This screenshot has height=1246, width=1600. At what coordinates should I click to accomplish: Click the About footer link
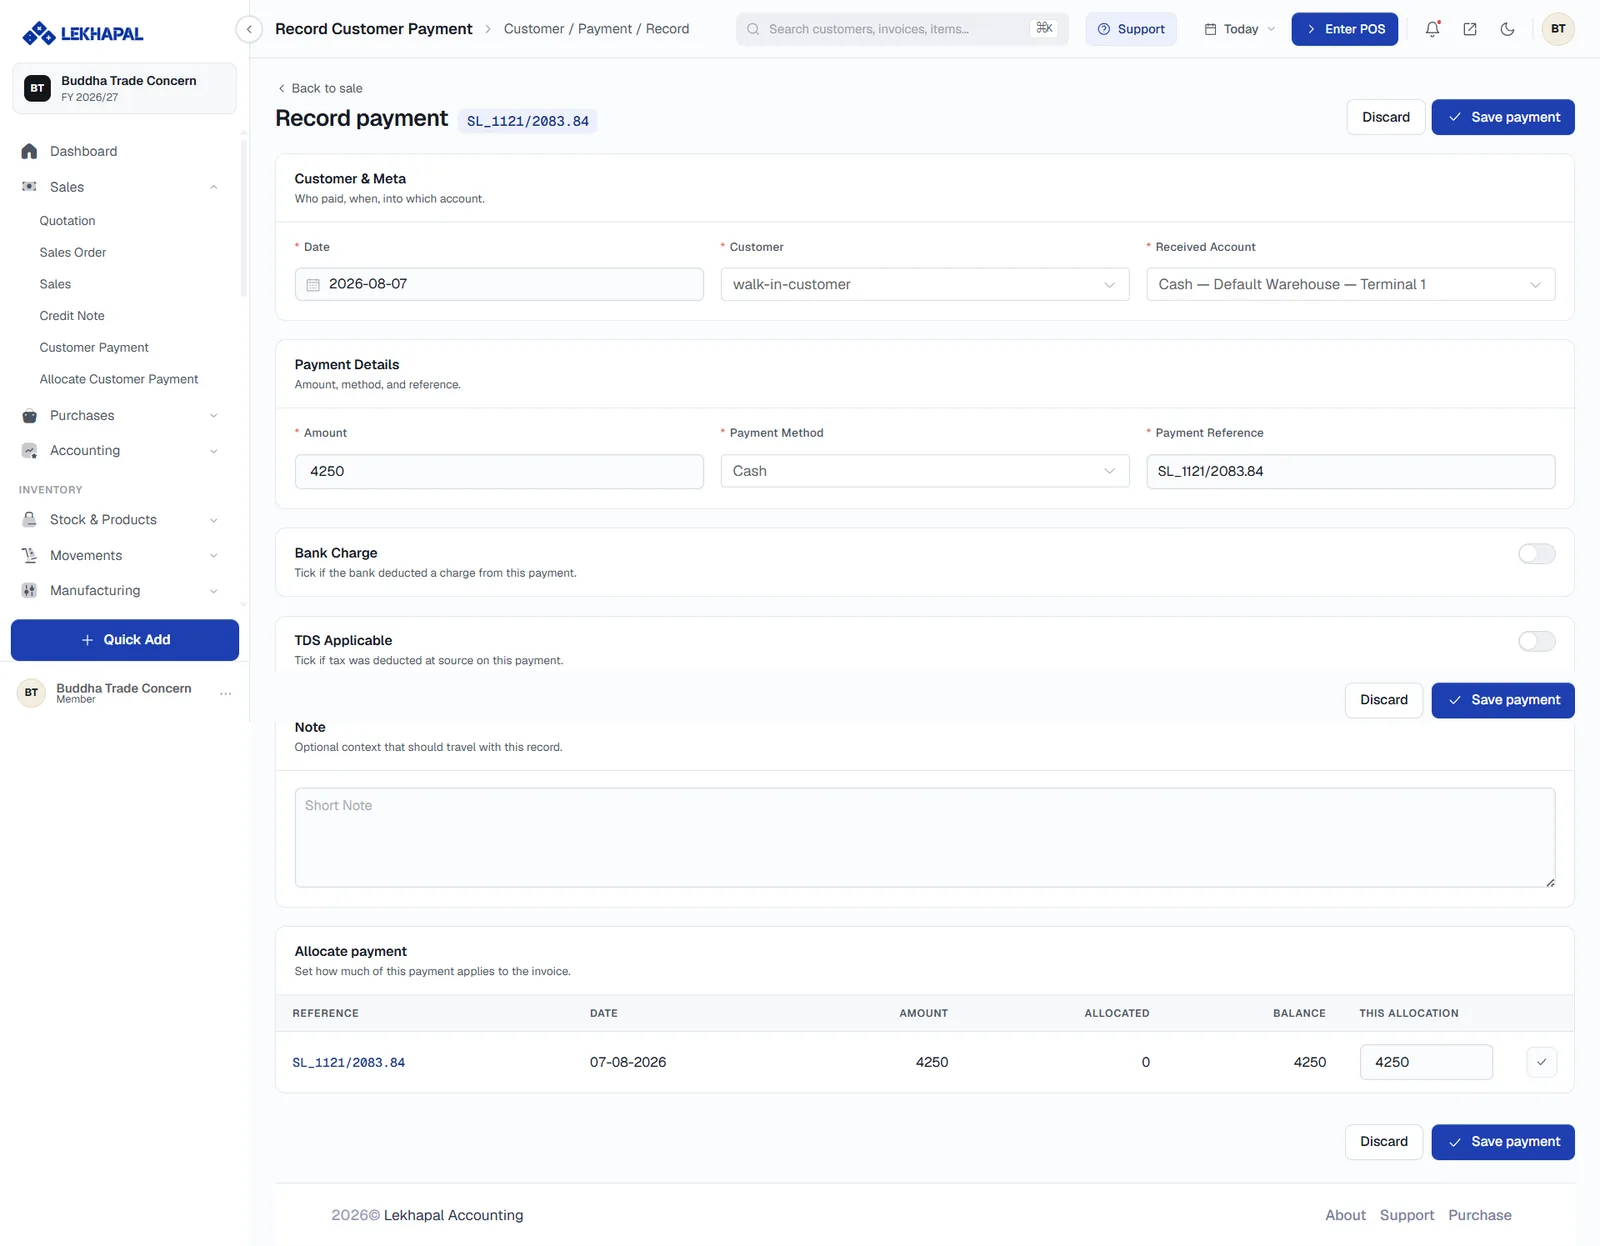click(x=1345, y=1215)
